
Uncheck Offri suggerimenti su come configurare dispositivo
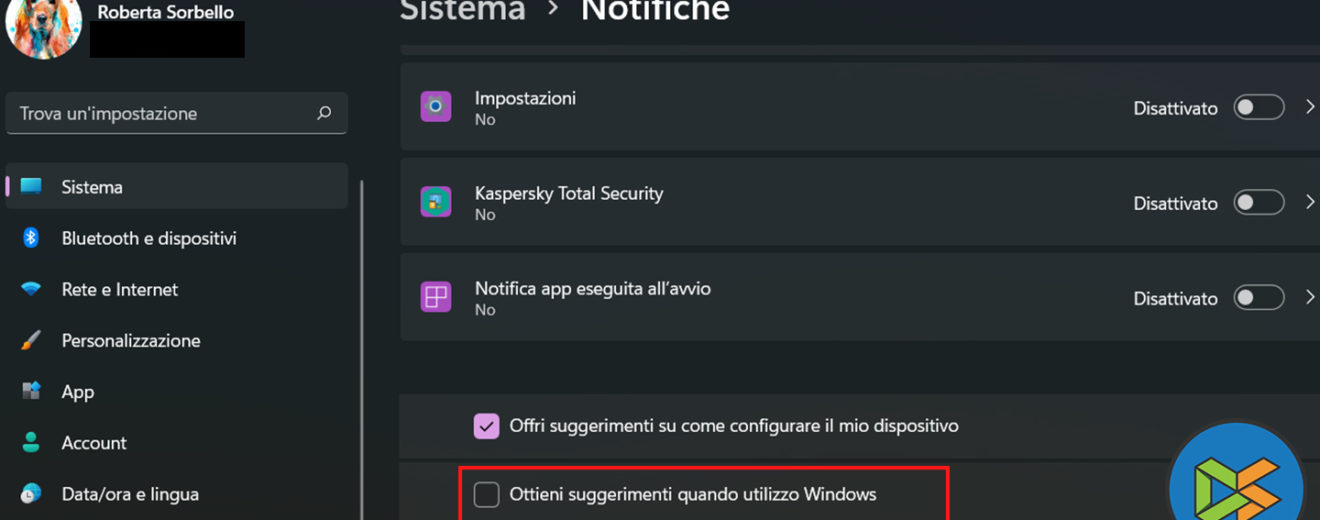coord(486,426)
